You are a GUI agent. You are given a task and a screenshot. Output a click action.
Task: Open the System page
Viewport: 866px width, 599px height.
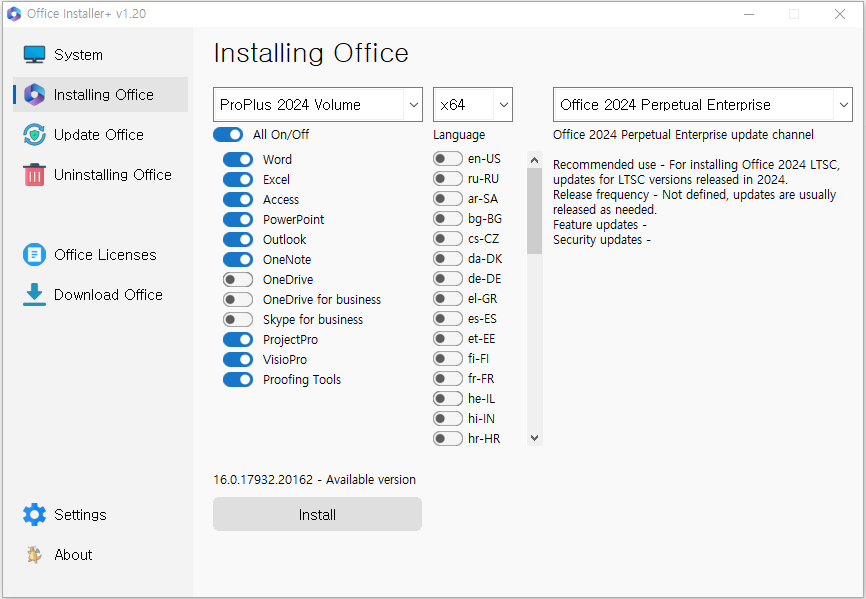(101, 55)
